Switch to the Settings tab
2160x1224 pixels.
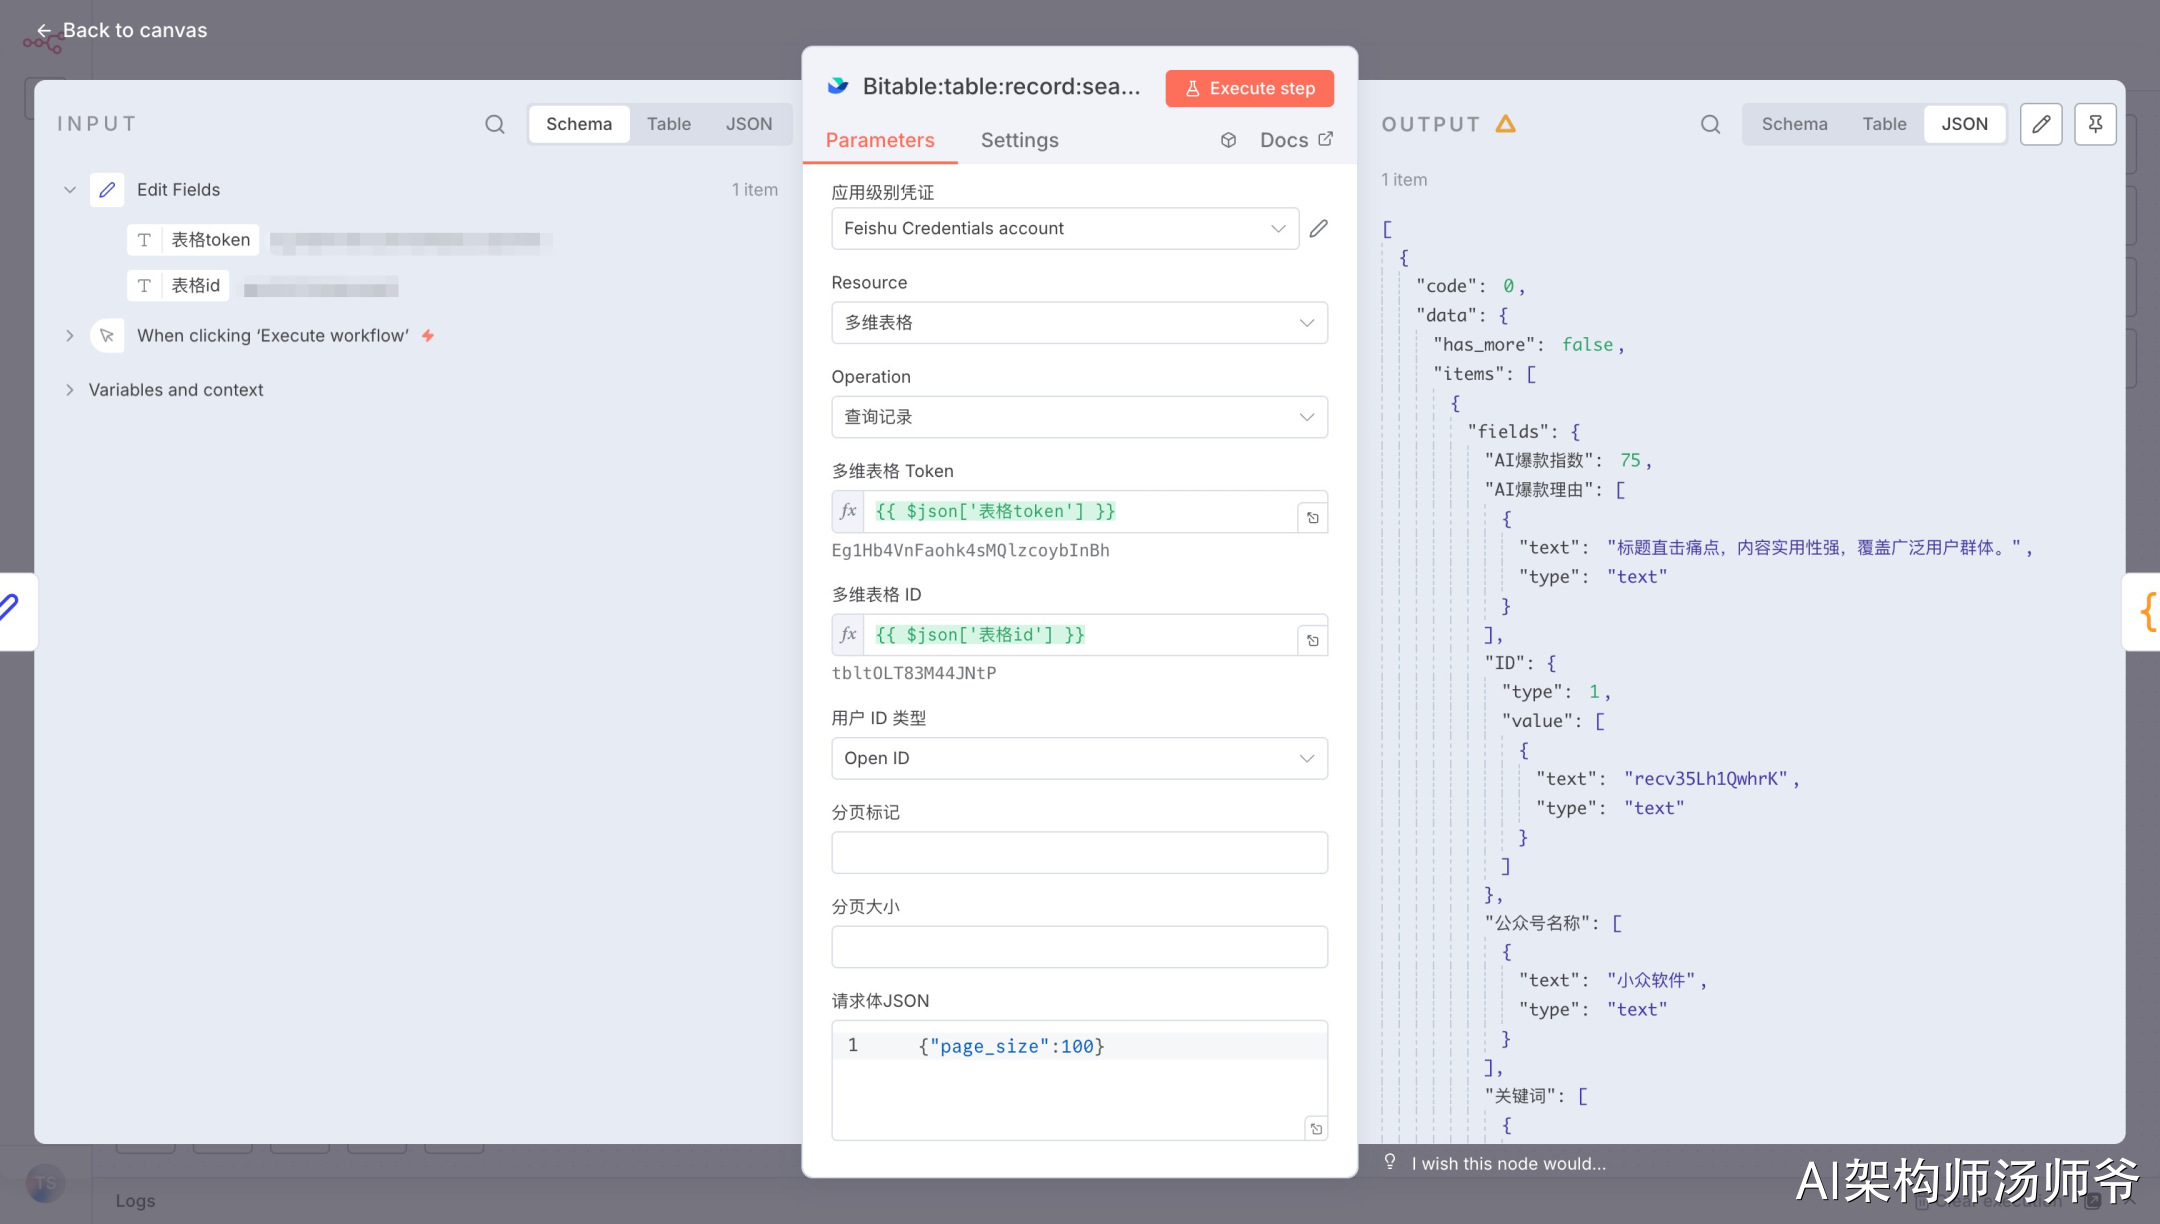click(1019, 140)
